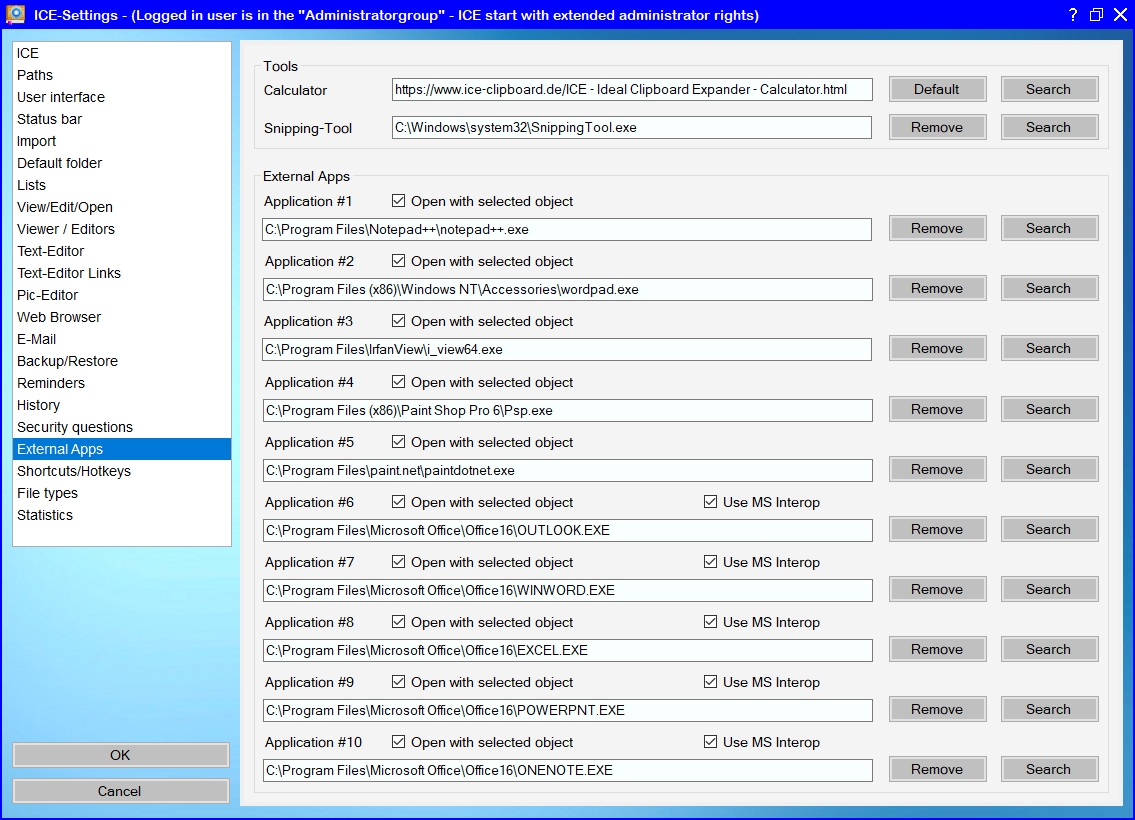
Task: Open the Web Browser settings page
Action: tap(59, 317)
